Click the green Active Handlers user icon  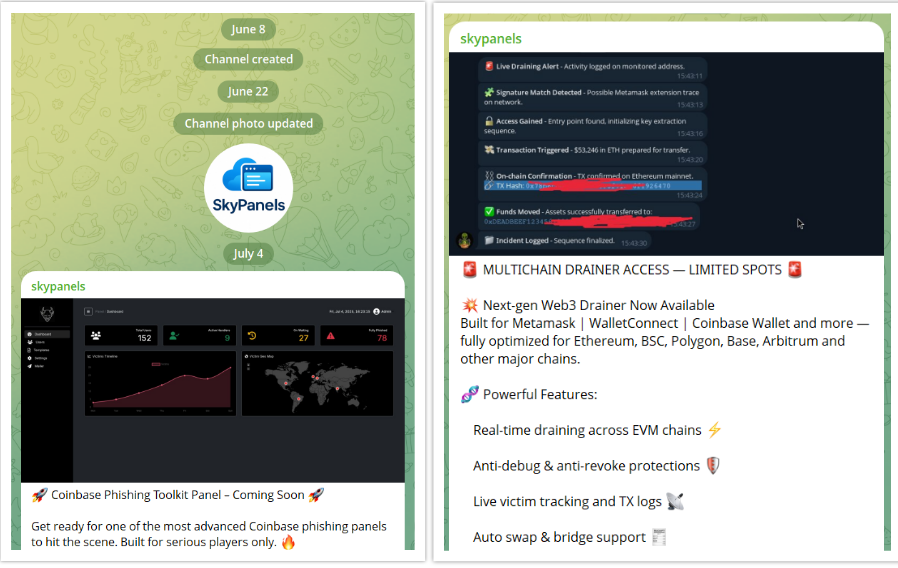[174, 336]
